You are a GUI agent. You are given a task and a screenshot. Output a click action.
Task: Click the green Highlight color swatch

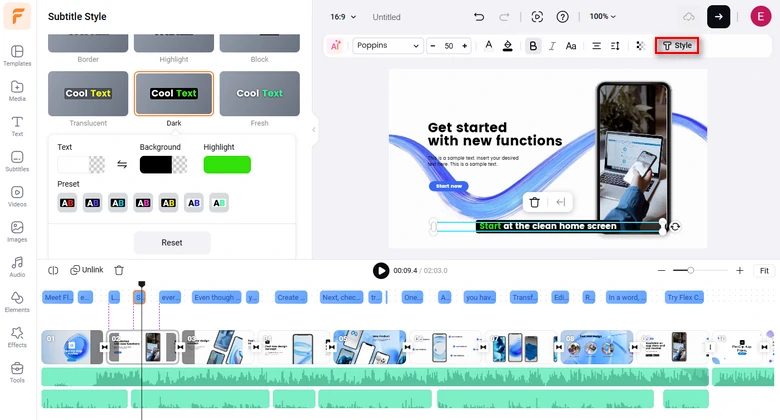click(227, 165)
